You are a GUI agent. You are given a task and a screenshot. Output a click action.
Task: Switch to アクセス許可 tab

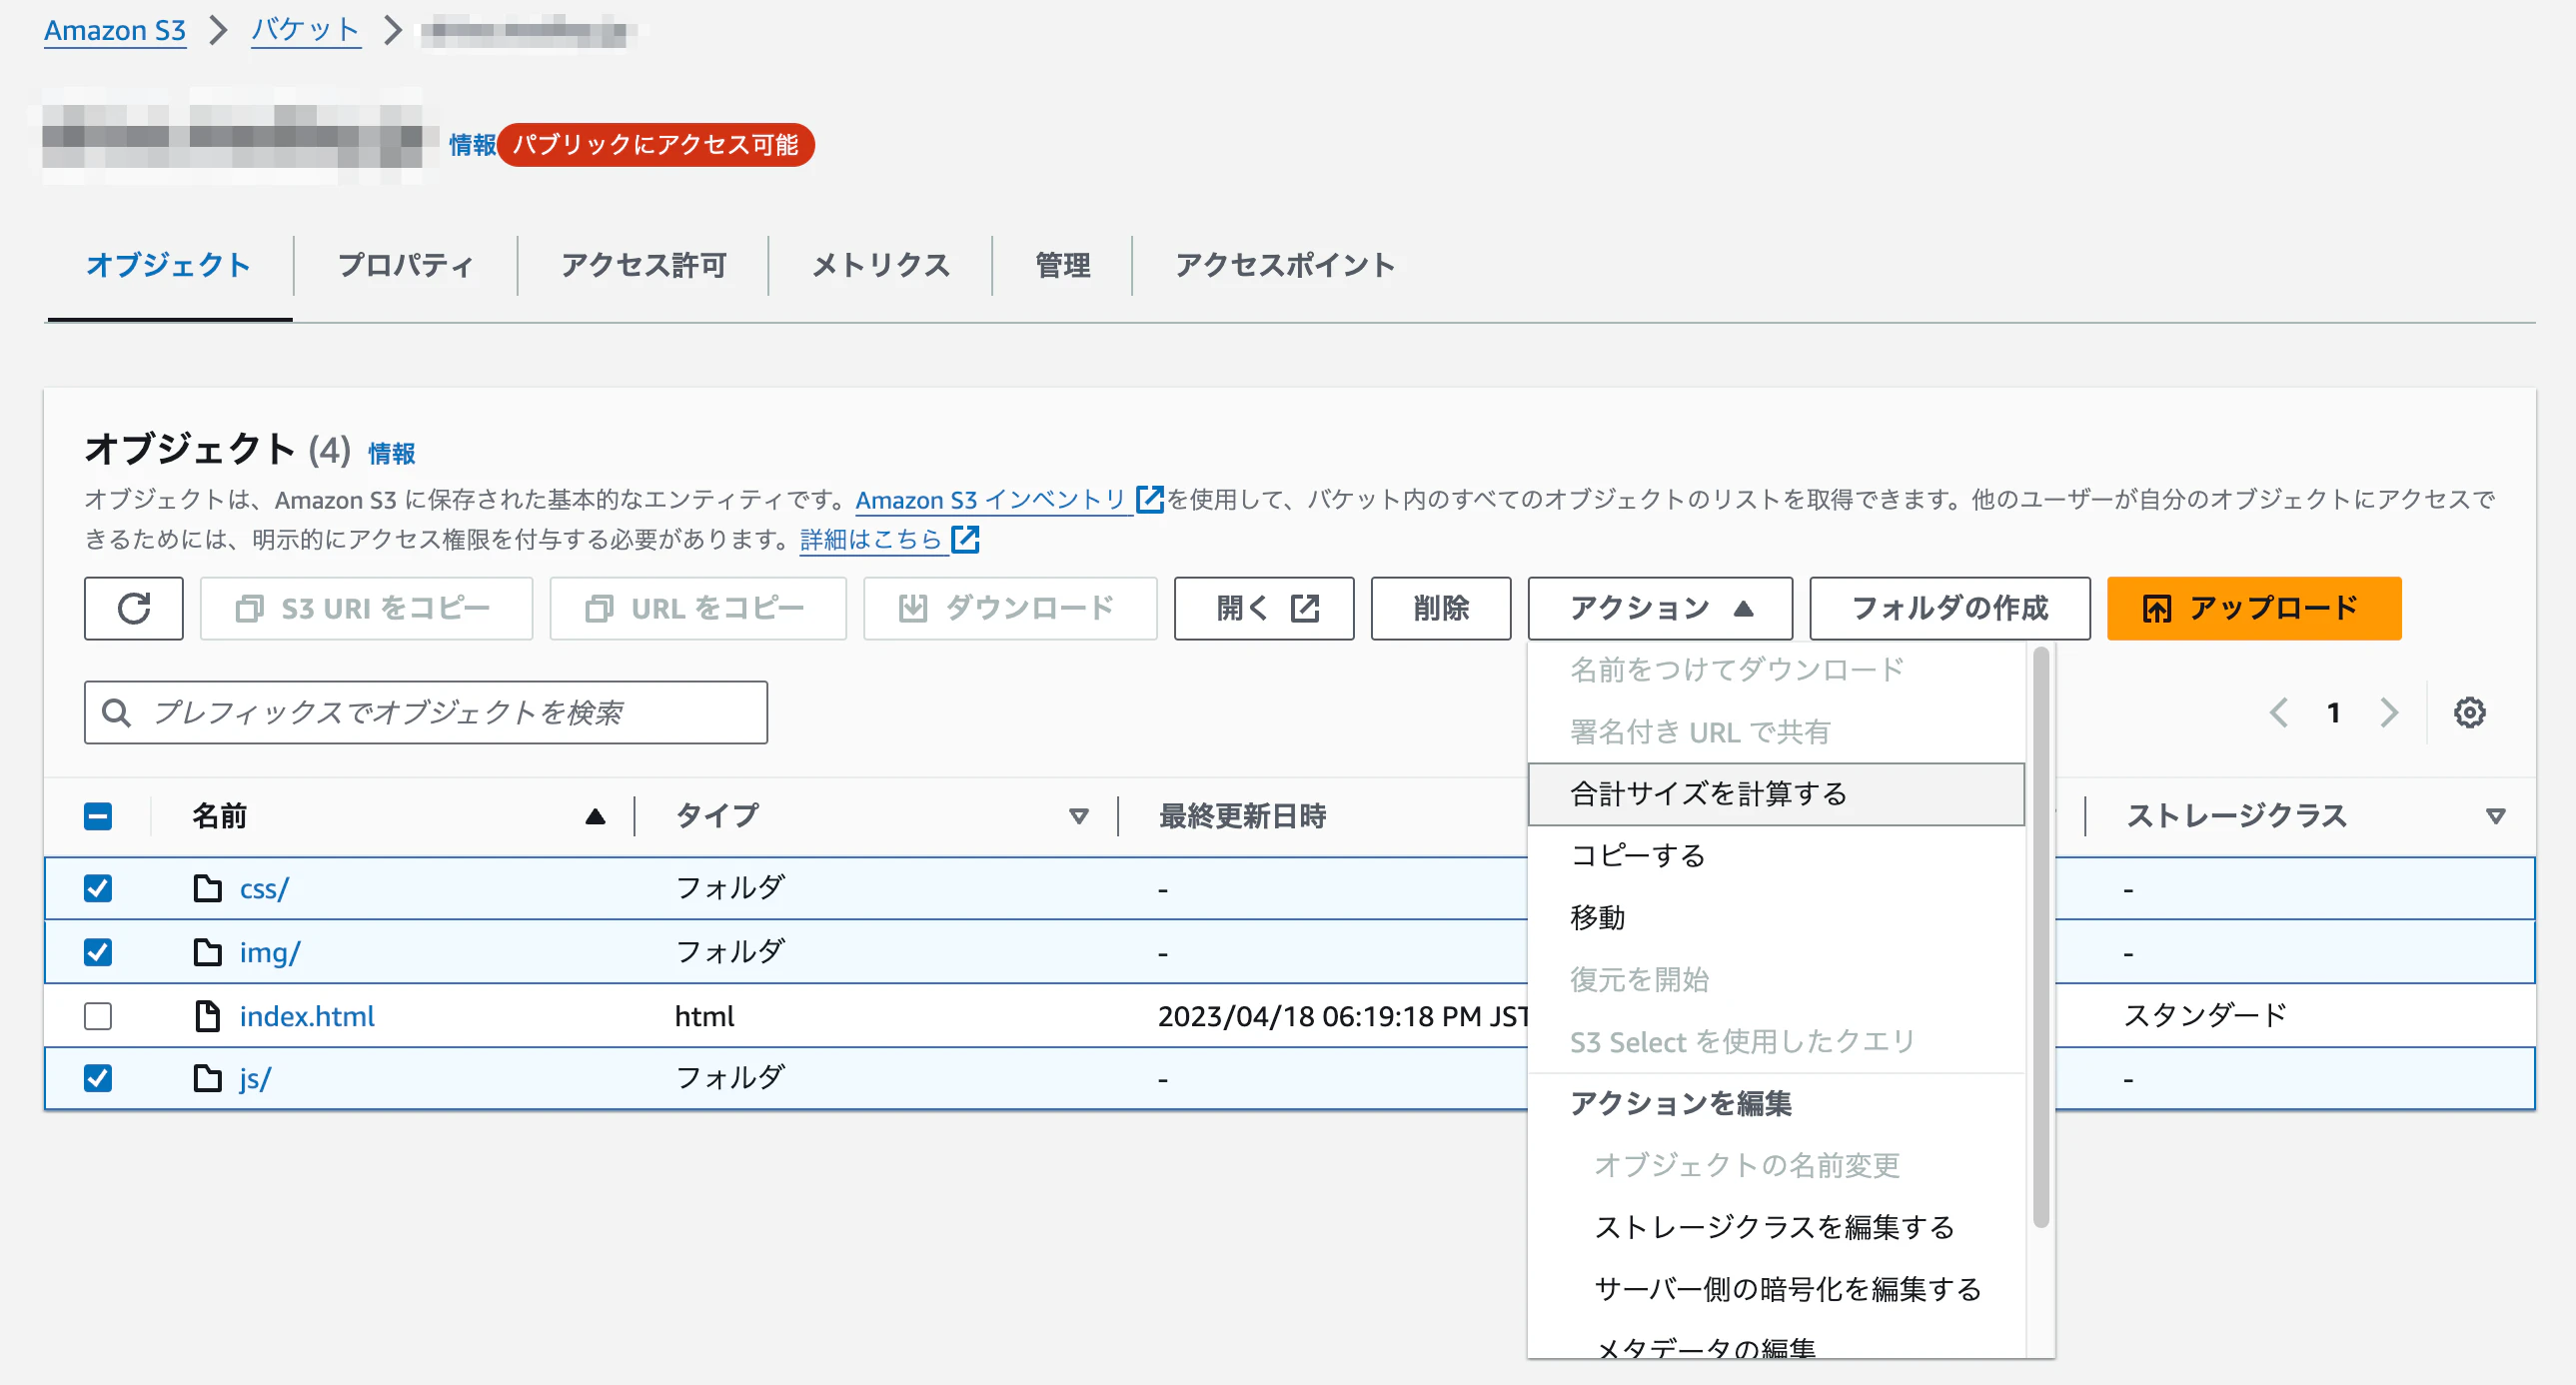click(643, 265)
